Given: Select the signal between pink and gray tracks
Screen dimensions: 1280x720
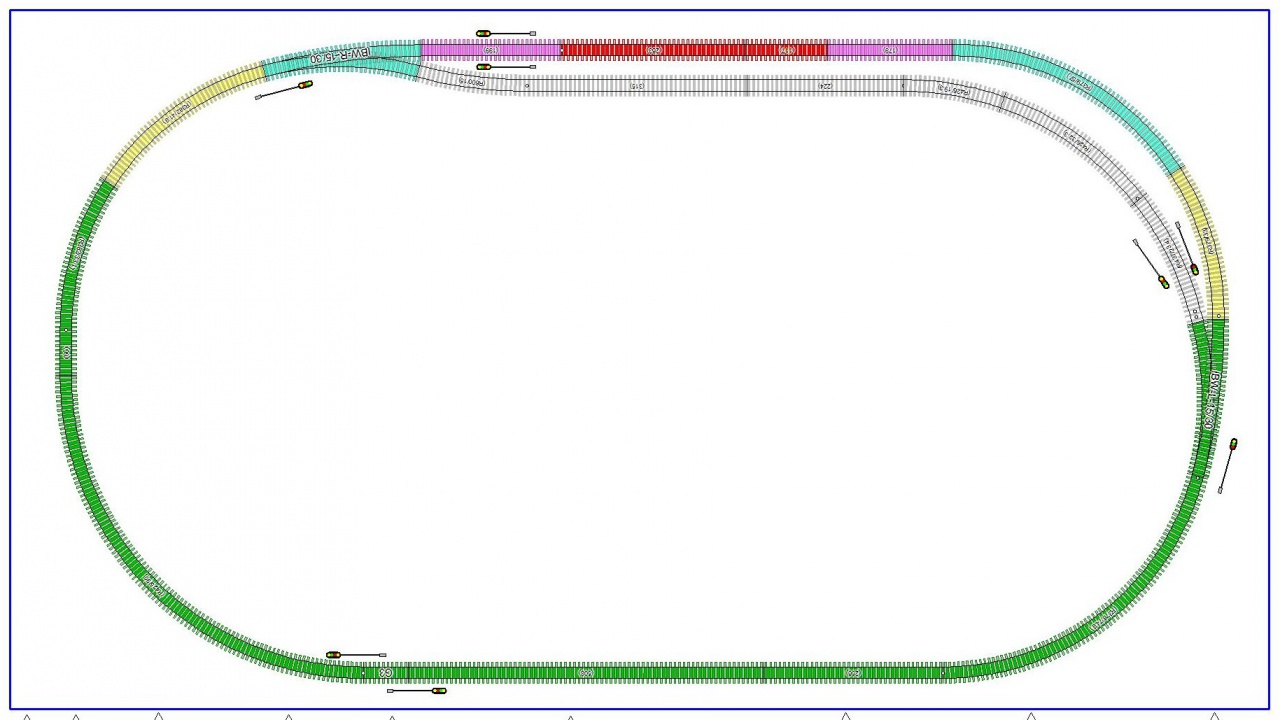Looking at the screenshot, I should [484, 67].
